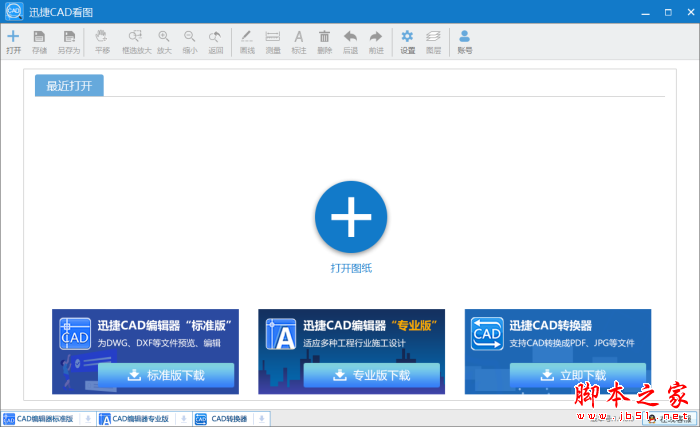
Task: Click the Delete (删除) trash icon
Action: click(324, 41)
